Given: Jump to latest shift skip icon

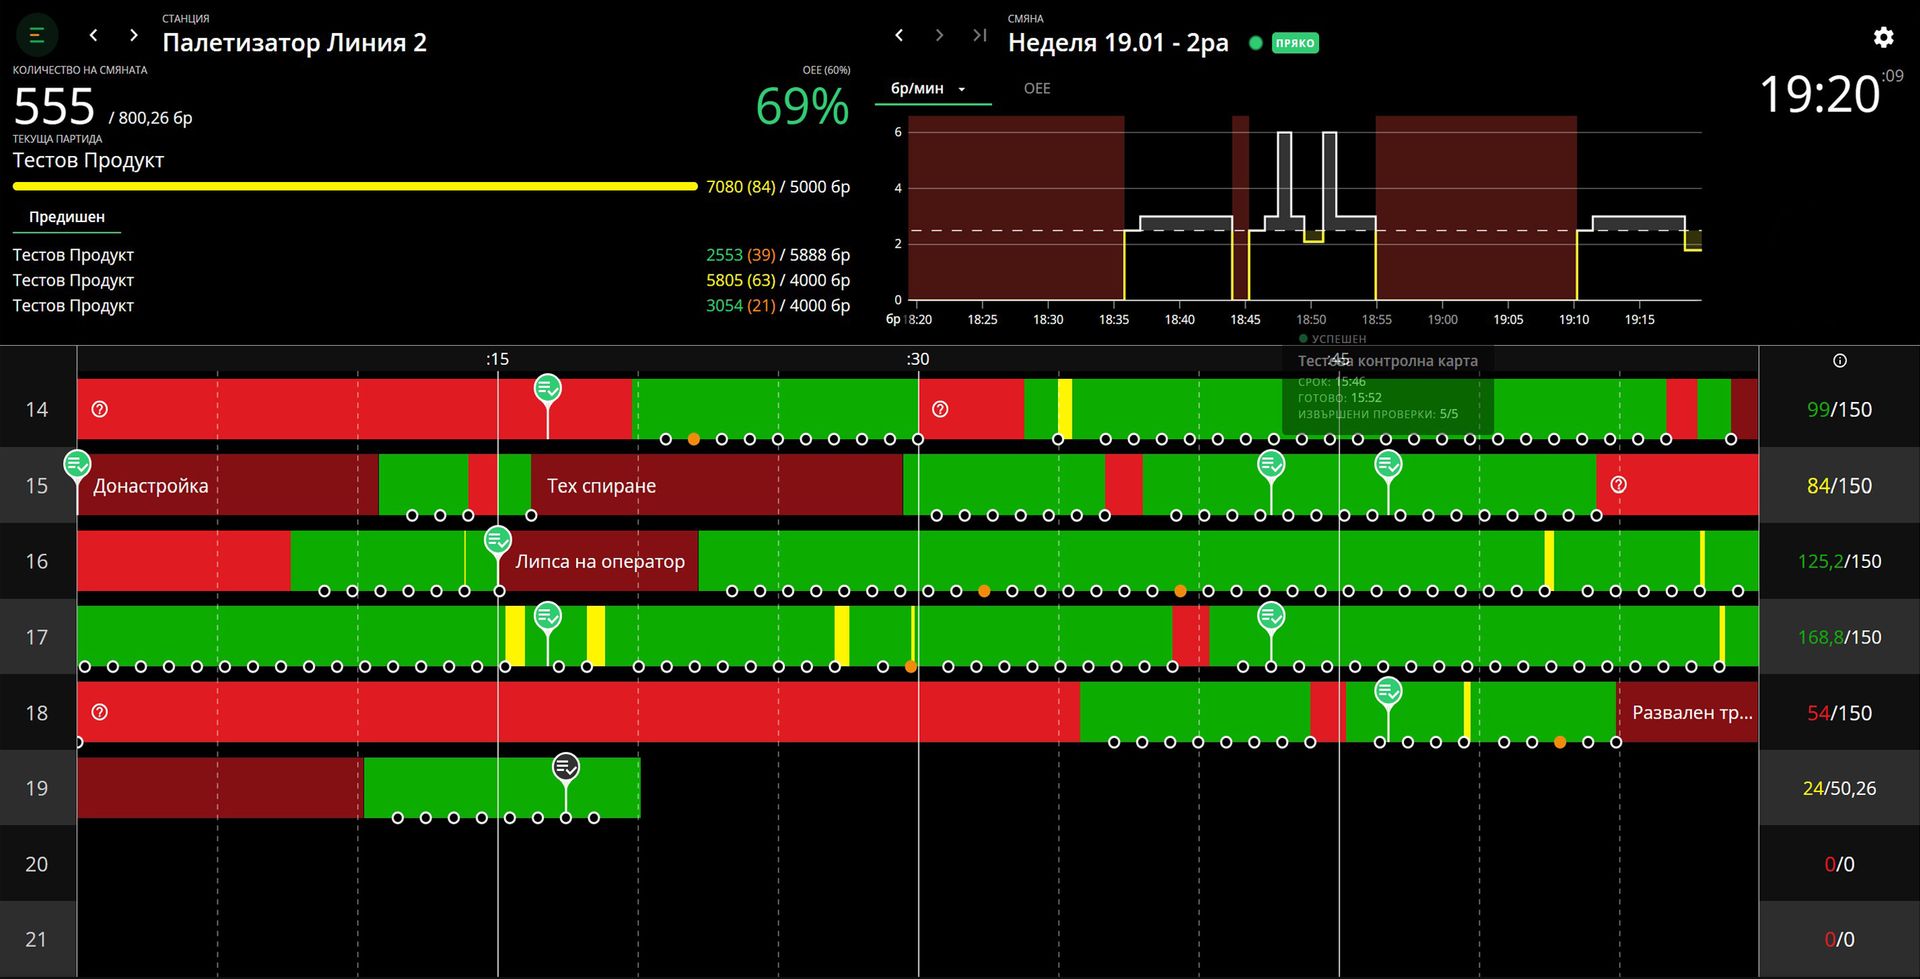Looking at the screenshot, I should click(979, 35).
